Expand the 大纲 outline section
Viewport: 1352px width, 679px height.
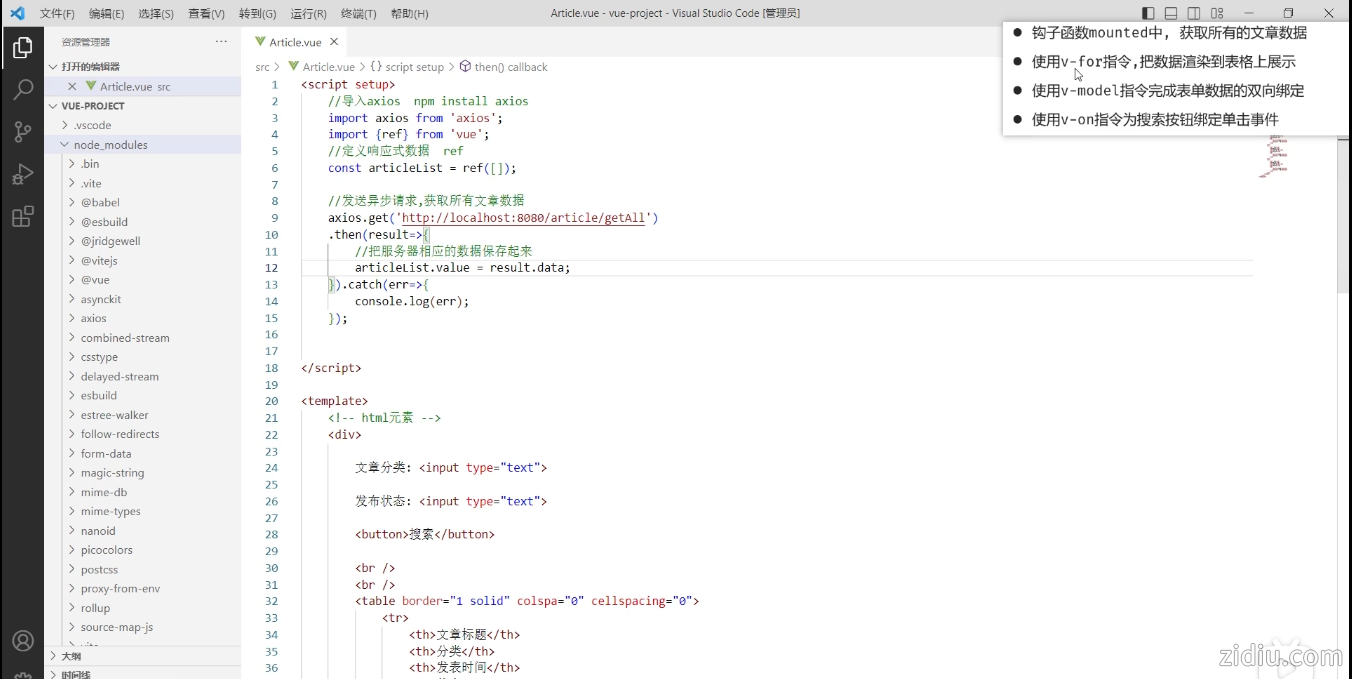click(x=71, y=656)
